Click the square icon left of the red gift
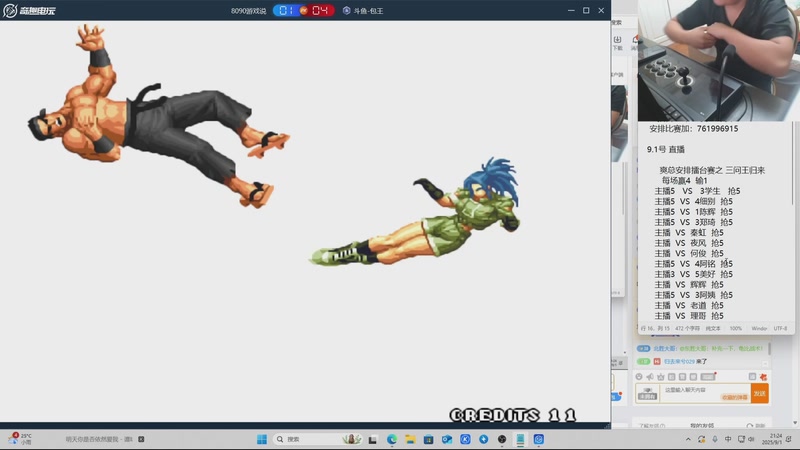Image resolution: width=800 pixels, height=450 pixels. [x=752, y=377]
